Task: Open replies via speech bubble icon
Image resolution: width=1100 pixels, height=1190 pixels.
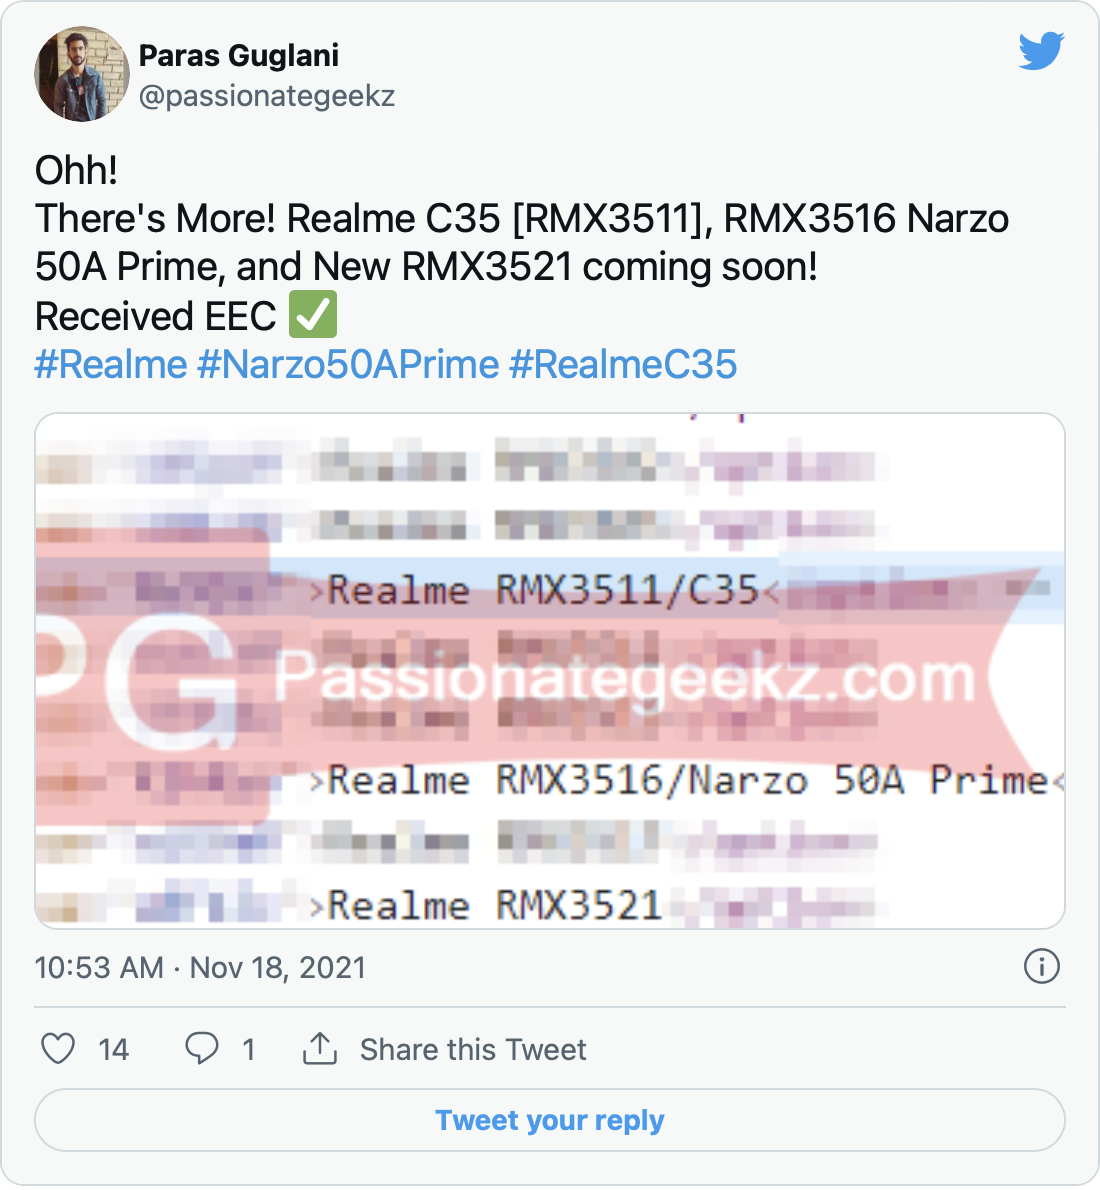Action: [201, 1049]
